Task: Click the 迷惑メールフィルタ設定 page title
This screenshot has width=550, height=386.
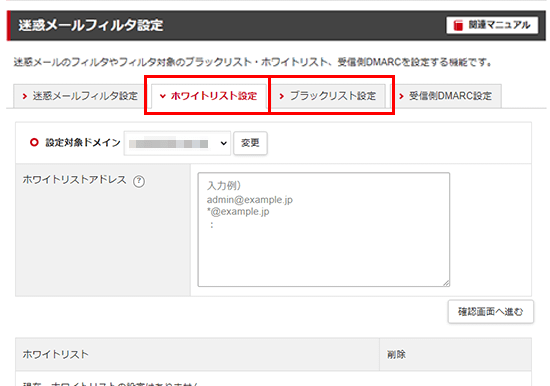Action: click(91, 25)
